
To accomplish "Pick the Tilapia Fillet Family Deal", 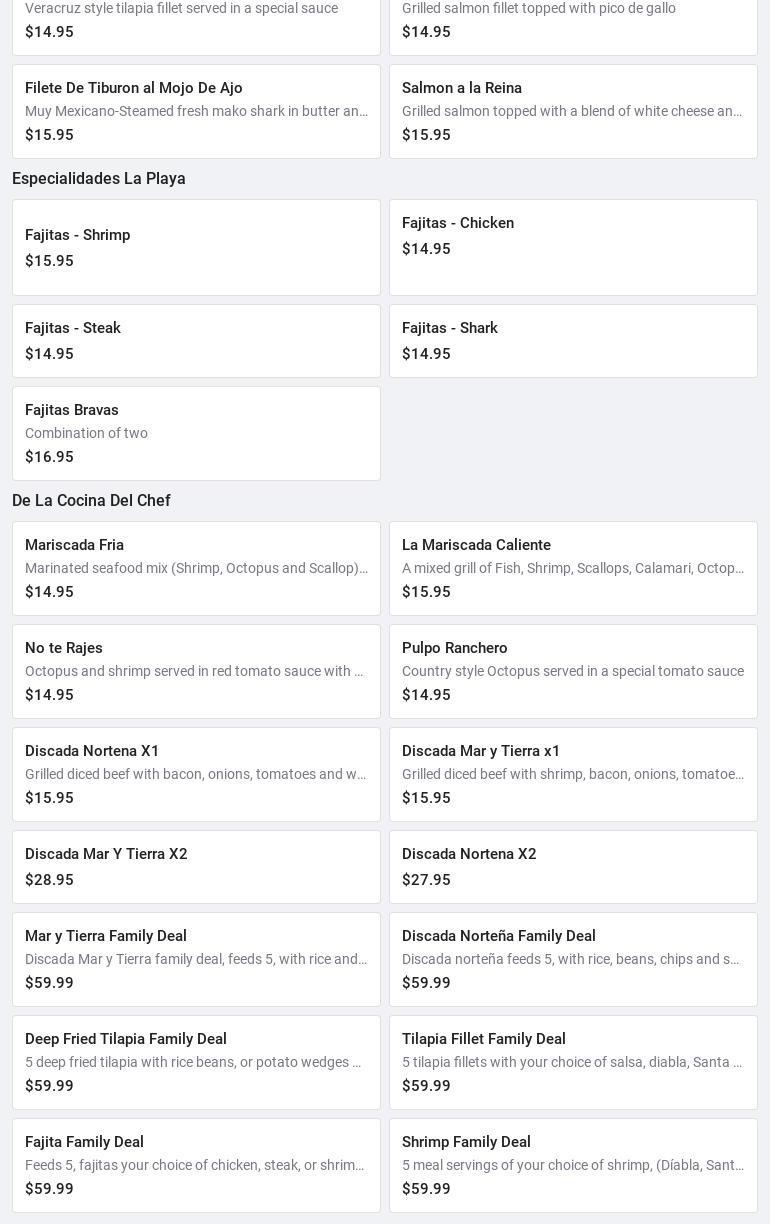I will 573,1062.
